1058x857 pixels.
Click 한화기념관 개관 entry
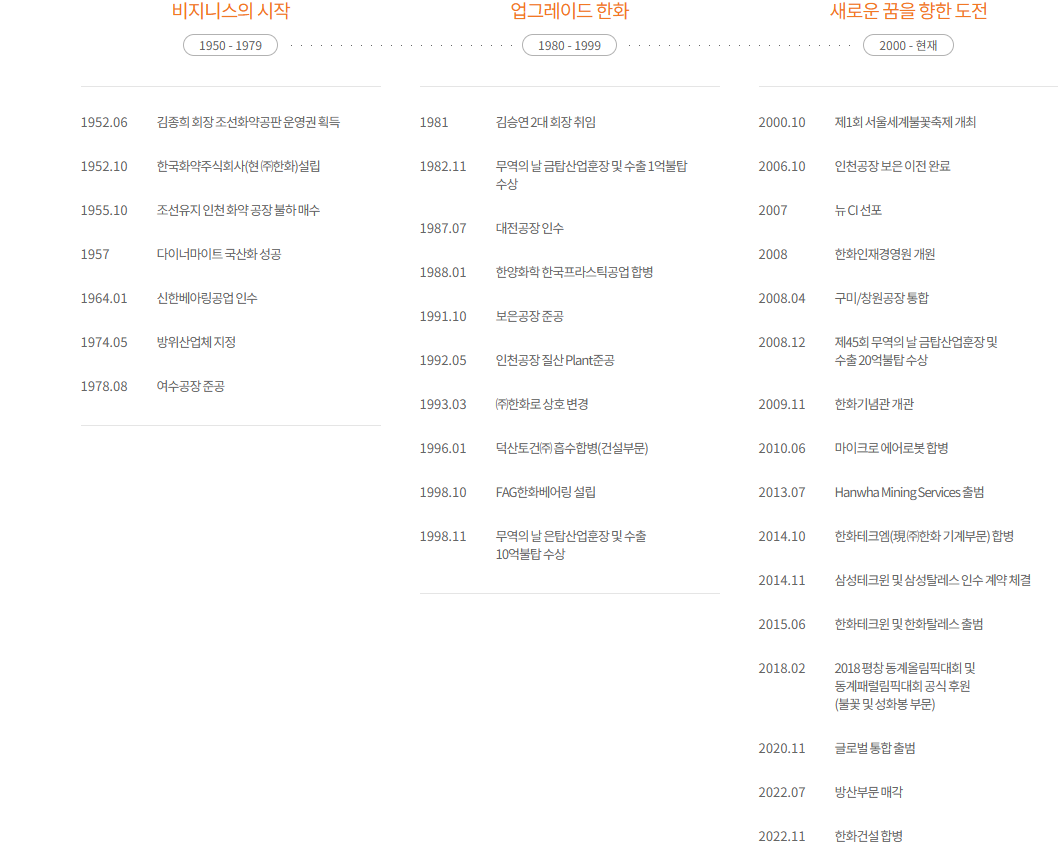(874, 404)
